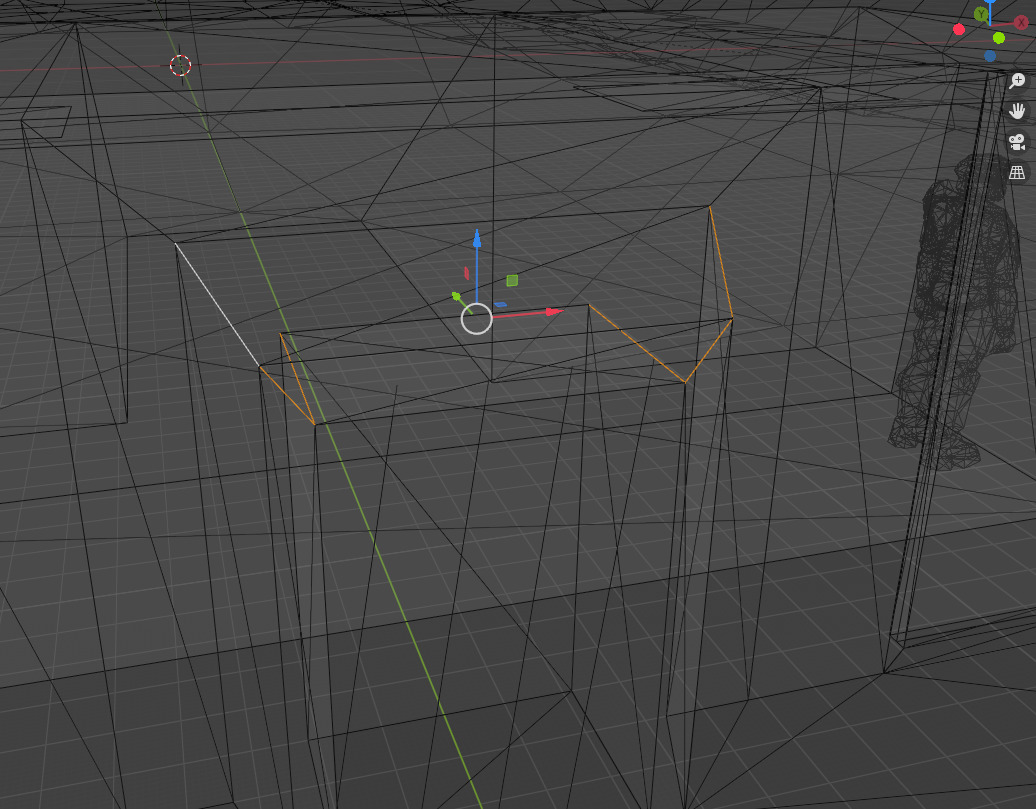
Task: Click the green Y-axis handle of move gizmo
Action: (457, 297)
